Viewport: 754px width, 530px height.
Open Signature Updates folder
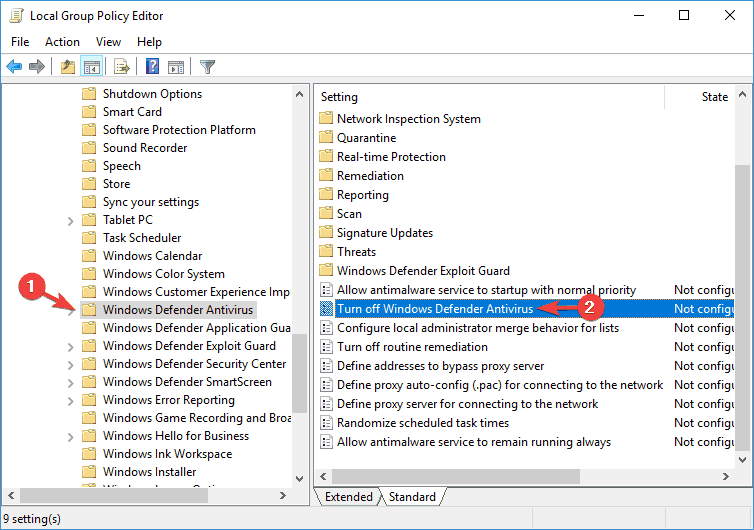pos(385,233)
